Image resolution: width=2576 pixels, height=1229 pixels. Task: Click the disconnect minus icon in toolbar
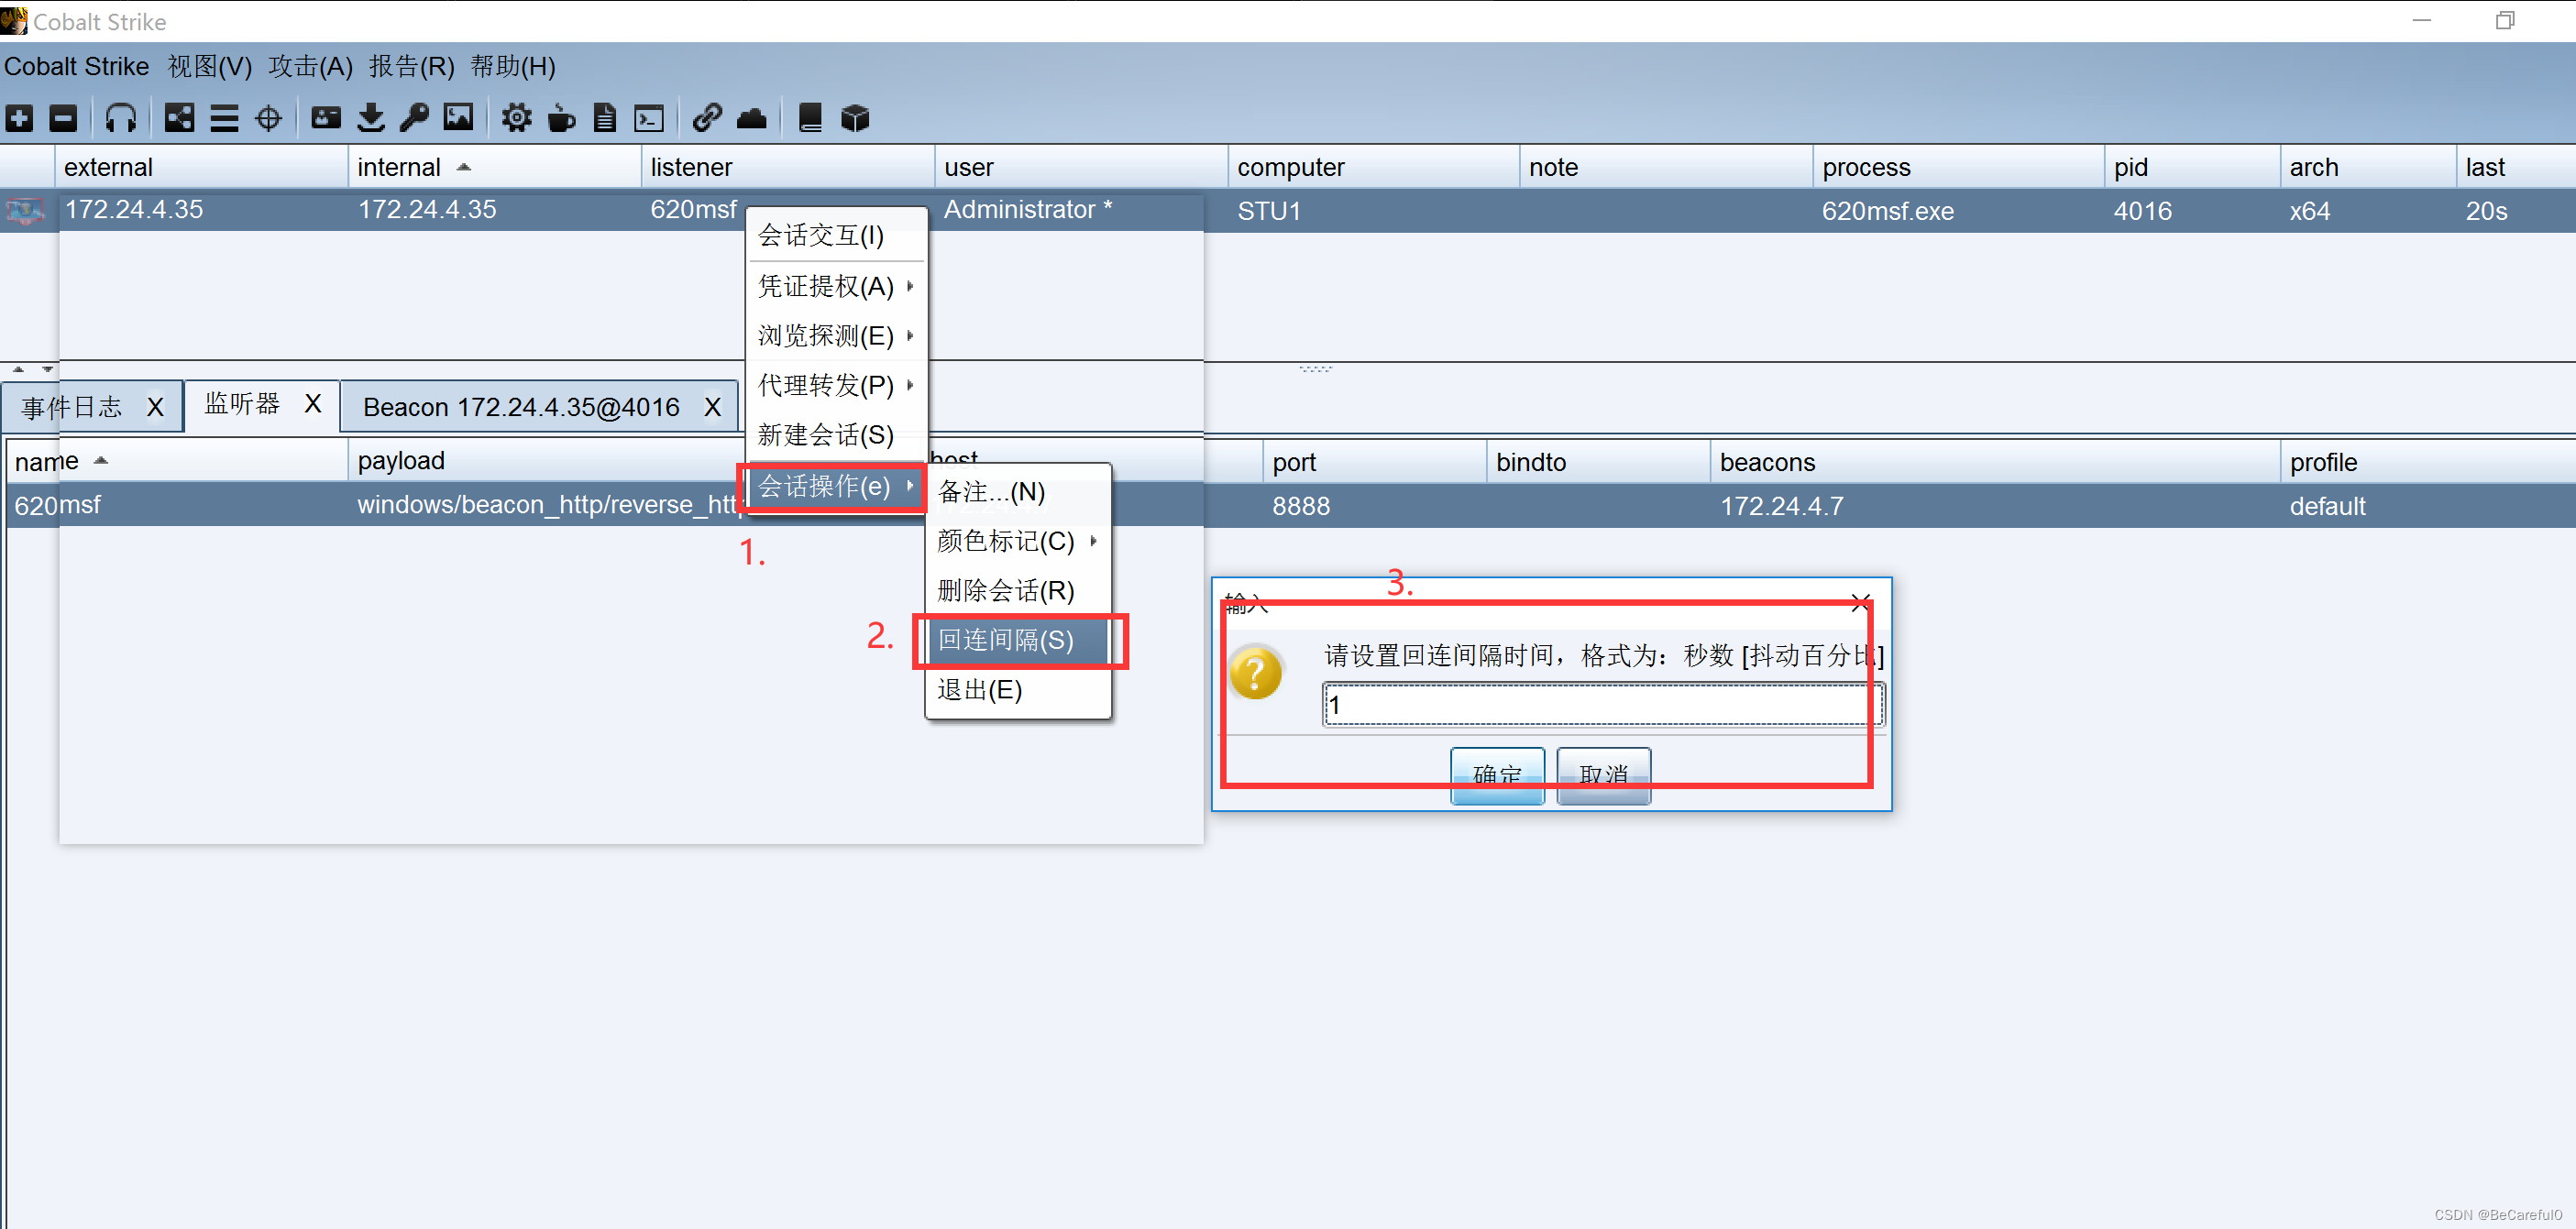63,118
